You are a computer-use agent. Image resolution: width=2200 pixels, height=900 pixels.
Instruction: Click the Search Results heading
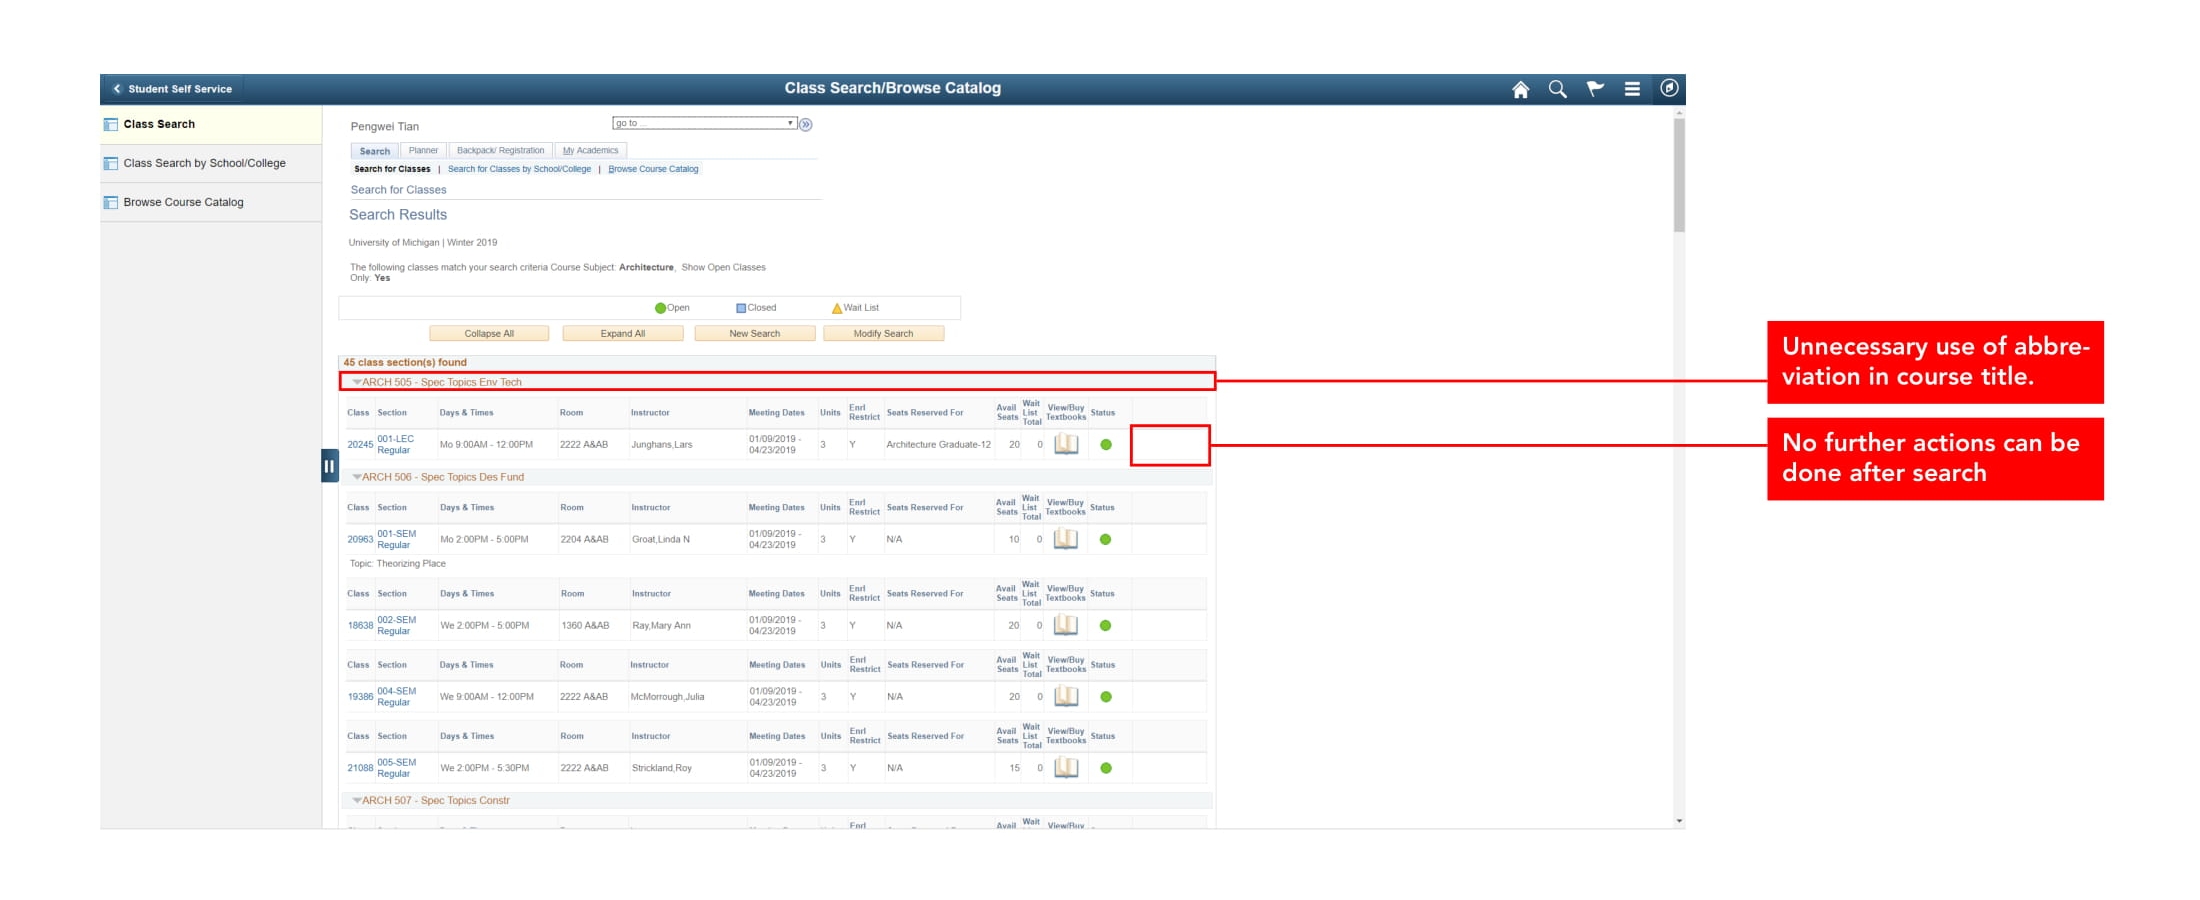(398, 215)
